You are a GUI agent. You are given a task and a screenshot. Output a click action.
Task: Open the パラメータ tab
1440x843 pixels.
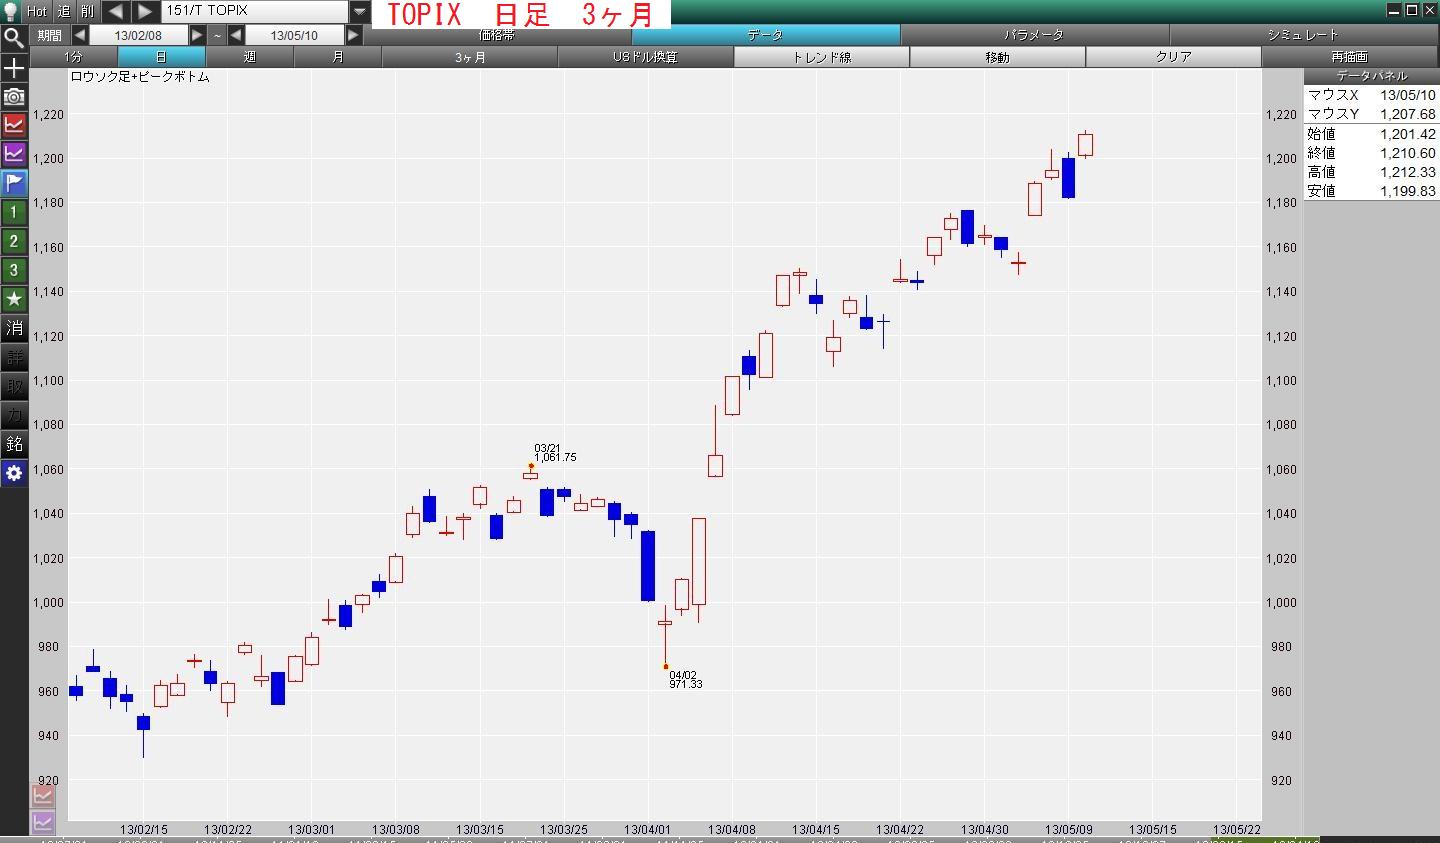pos(1034,35)
